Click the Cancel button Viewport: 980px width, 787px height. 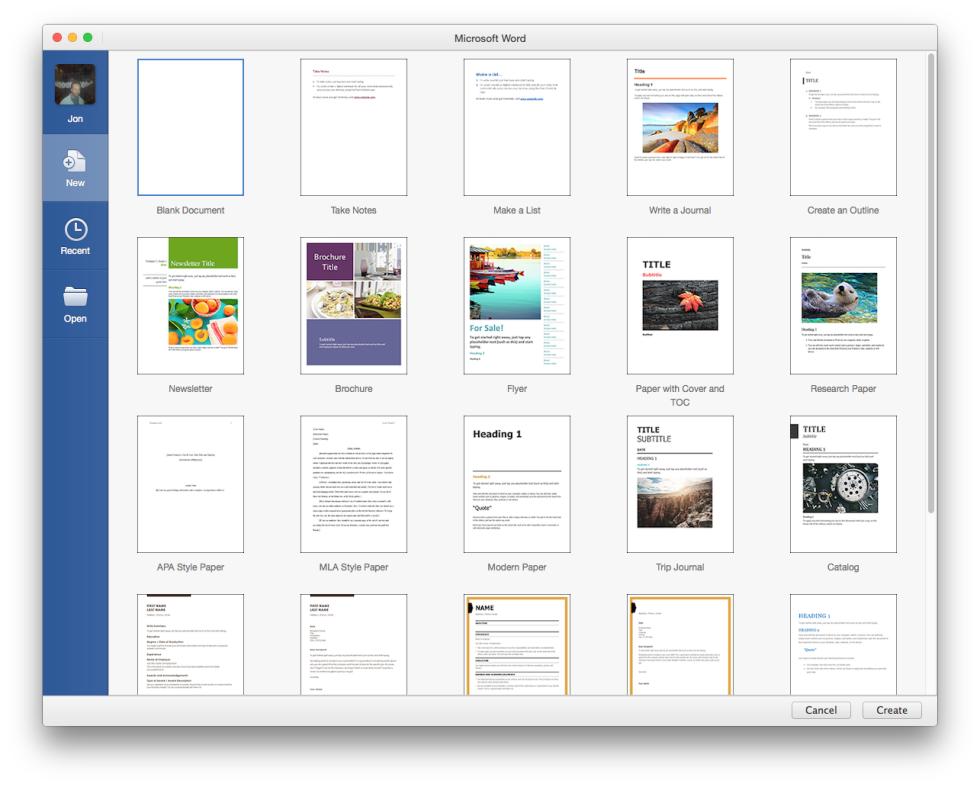tap(821, 710)
